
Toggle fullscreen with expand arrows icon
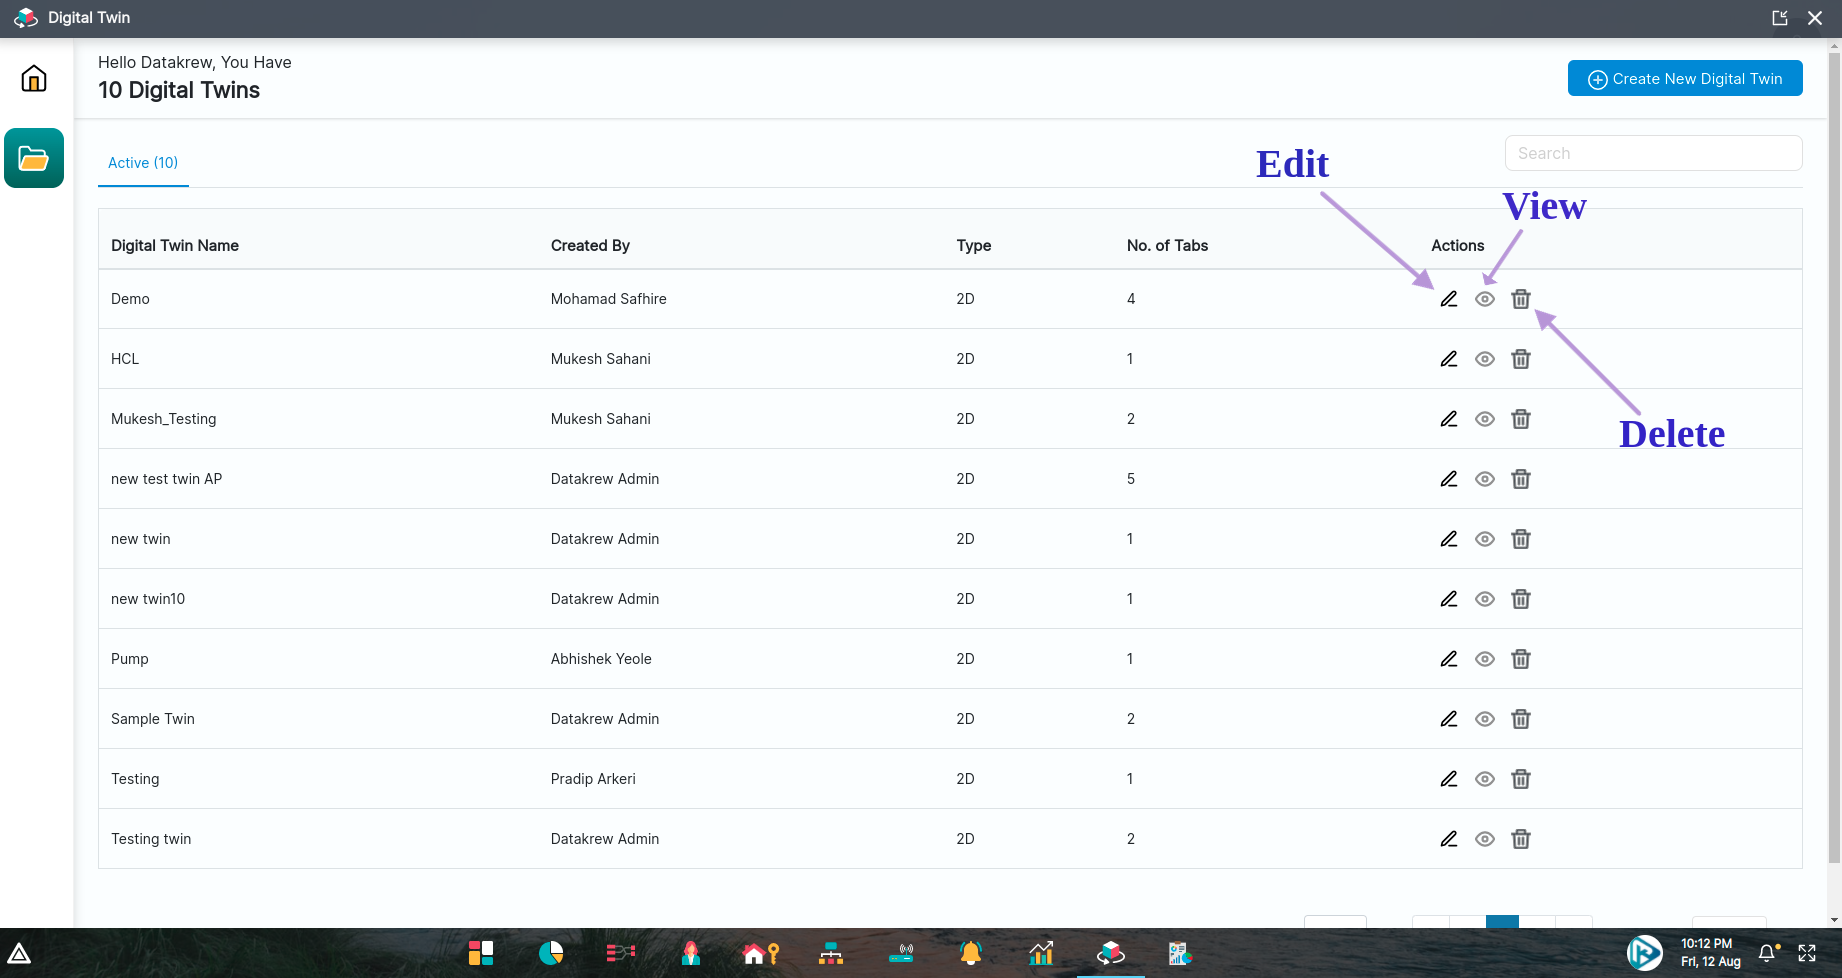[x=1807, y=953]
